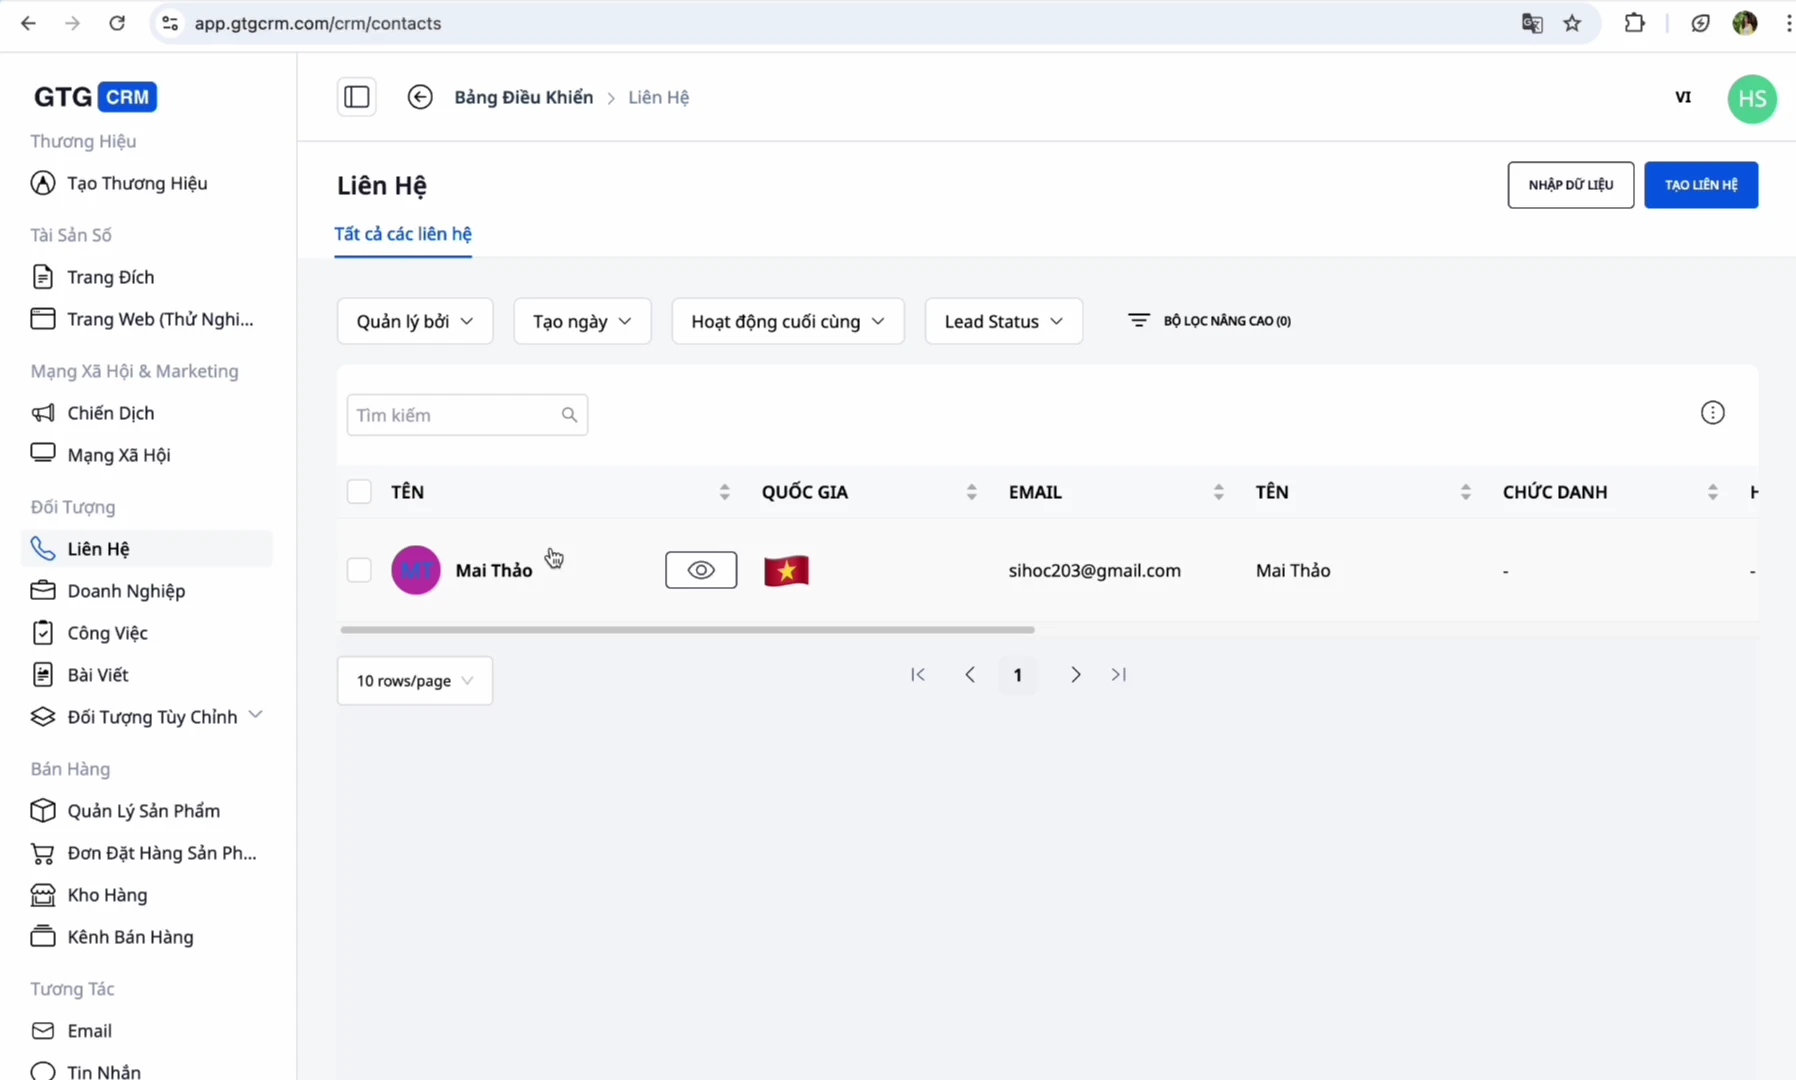Select the checkbox on Mai Thảo's row
The image size is (1796, 1080).
[358, 570]
